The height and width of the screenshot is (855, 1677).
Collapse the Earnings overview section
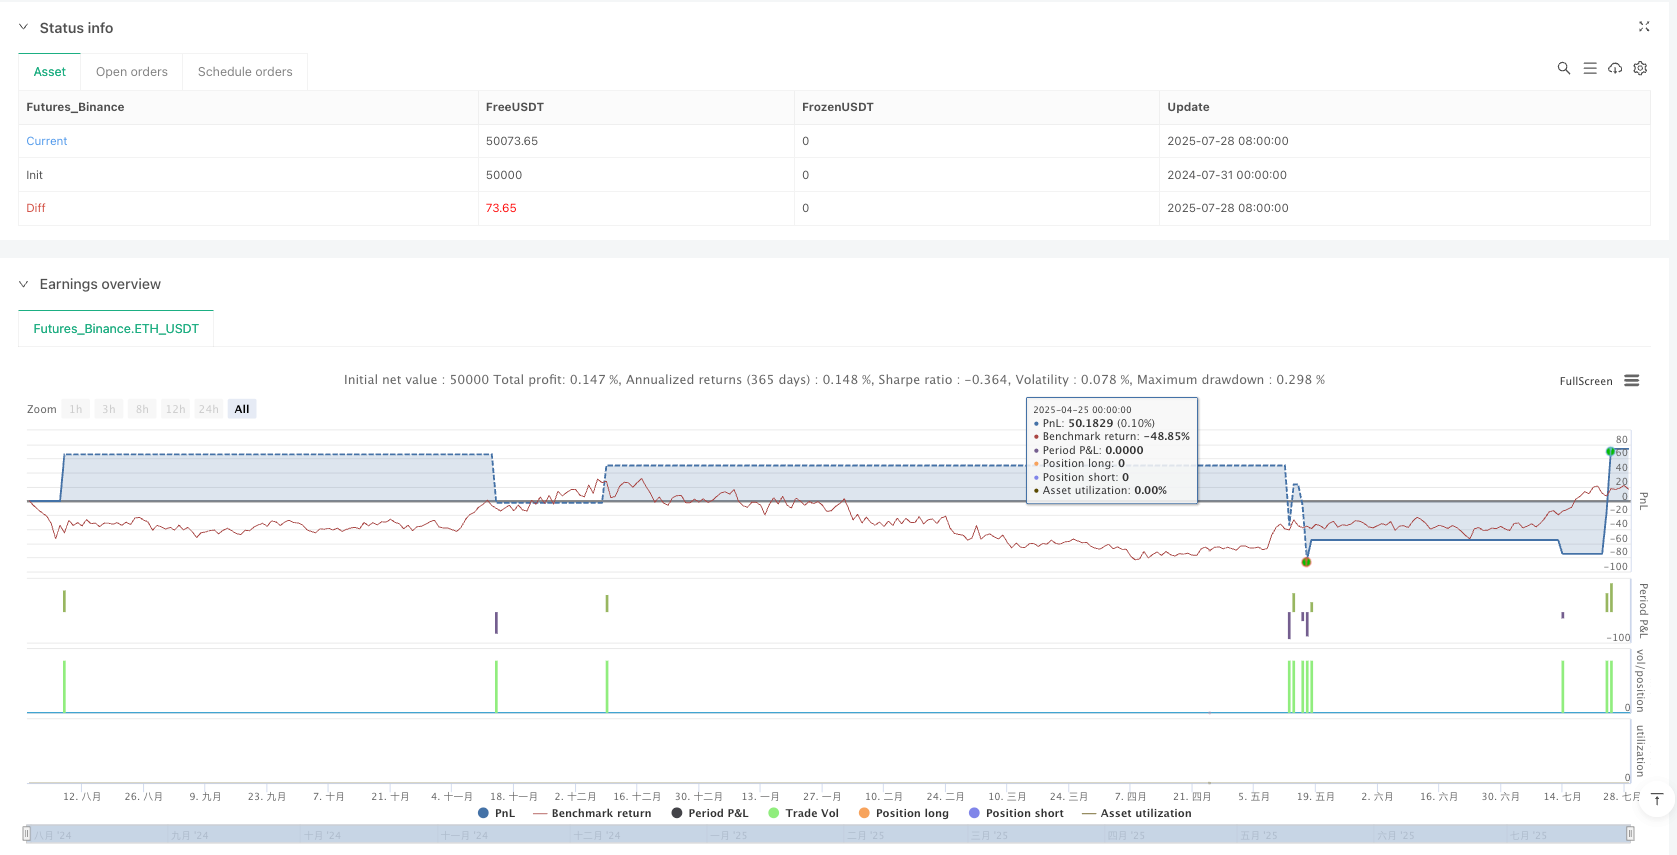23,284
